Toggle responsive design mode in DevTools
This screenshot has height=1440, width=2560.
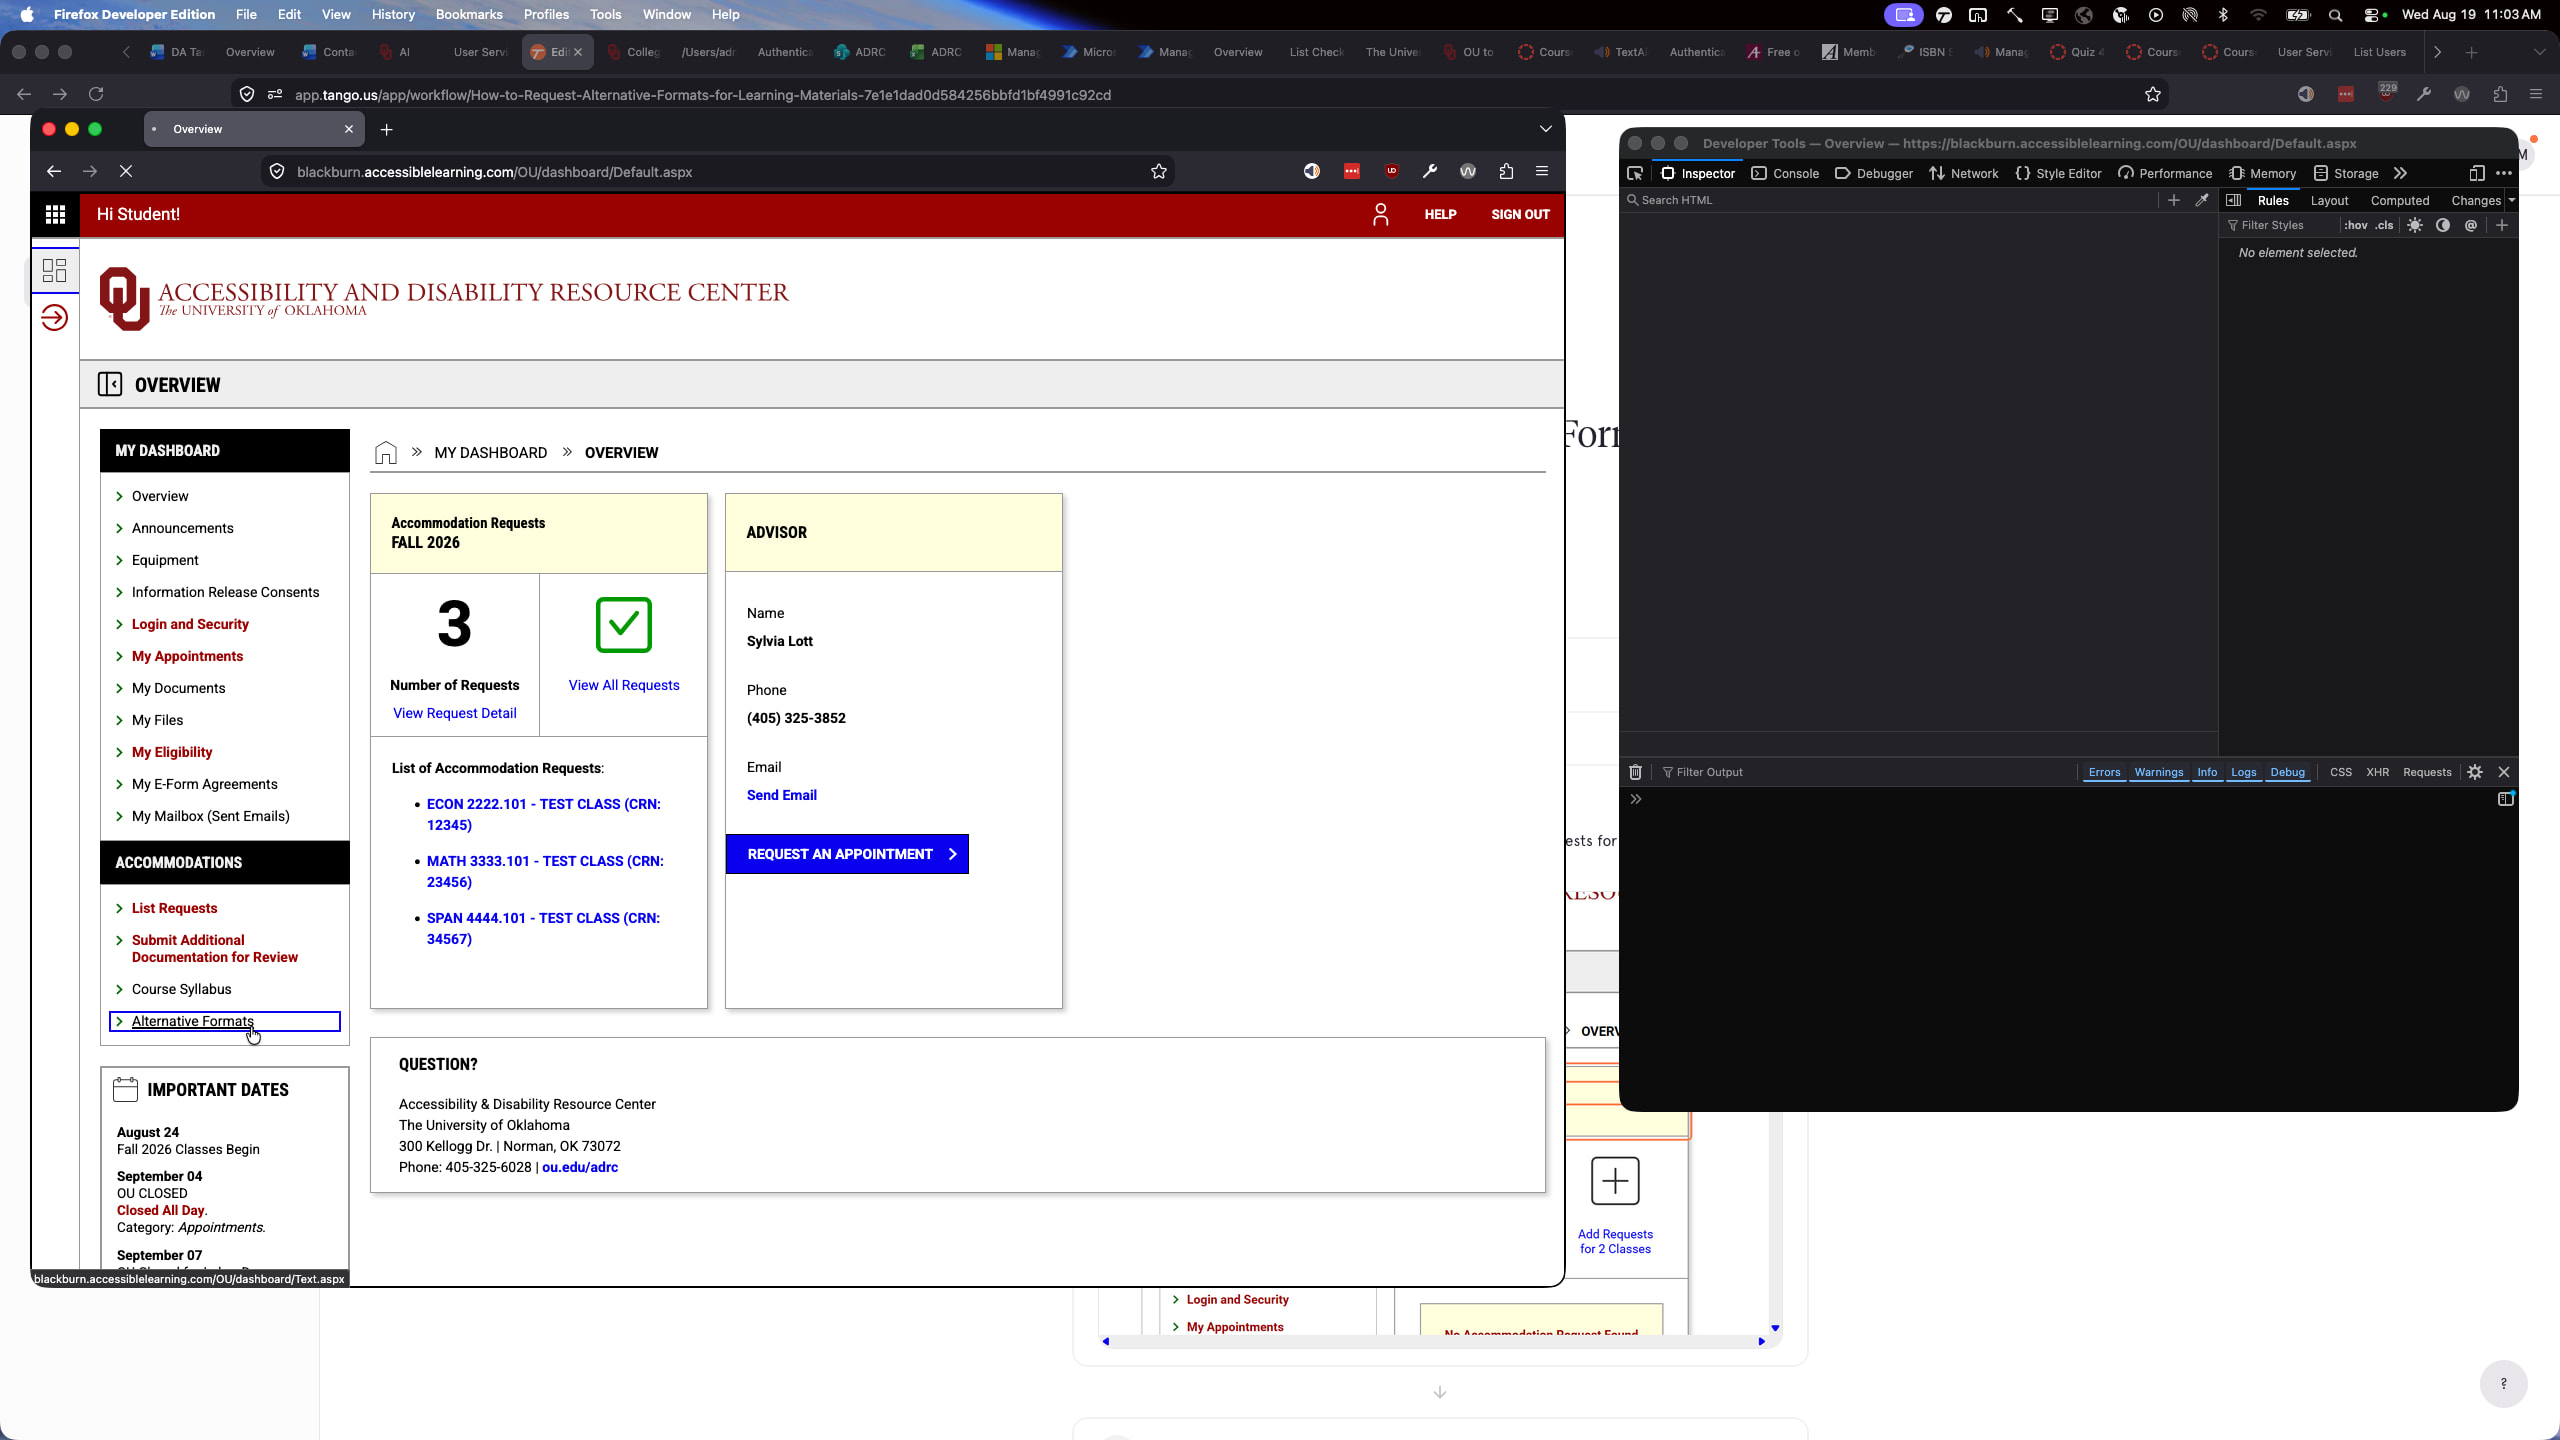(2477, 174)
